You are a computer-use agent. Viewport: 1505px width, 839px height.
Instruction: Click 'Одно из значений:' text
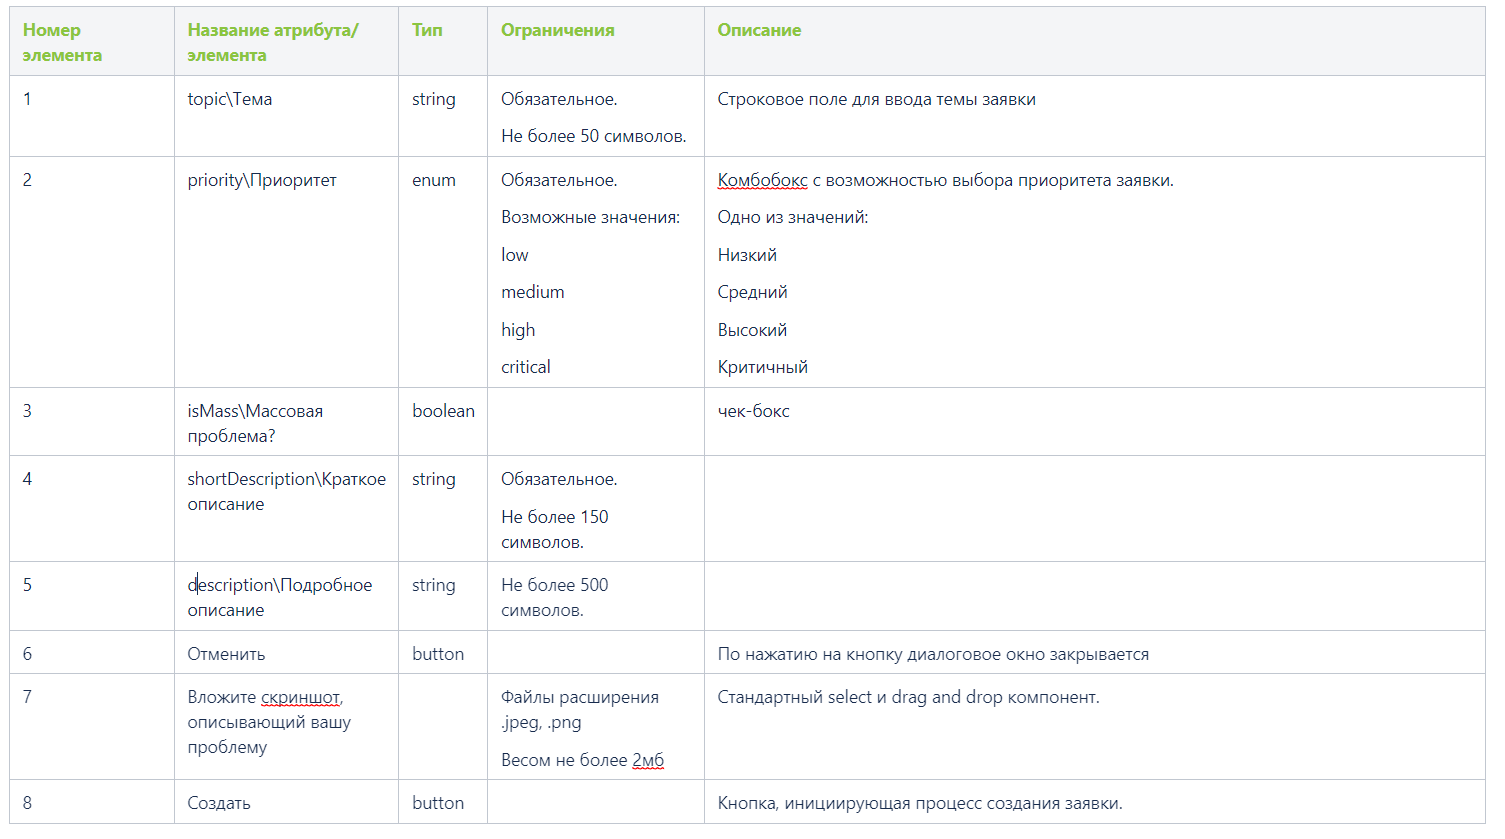[x=793, y=217]
